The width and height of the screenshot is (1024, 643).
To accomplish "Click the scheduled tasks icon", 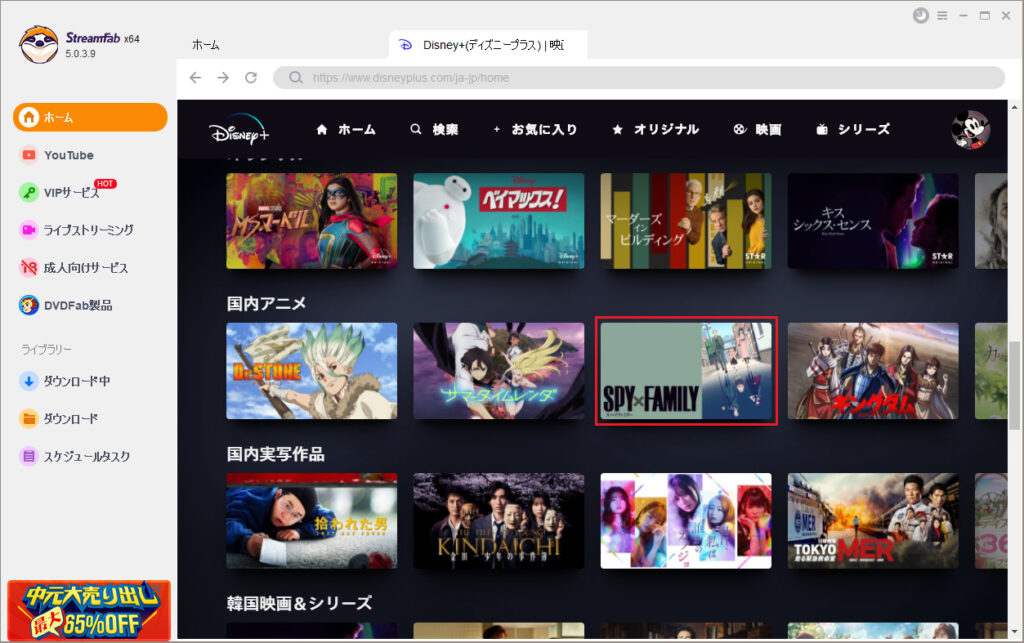I will point(29,456).
